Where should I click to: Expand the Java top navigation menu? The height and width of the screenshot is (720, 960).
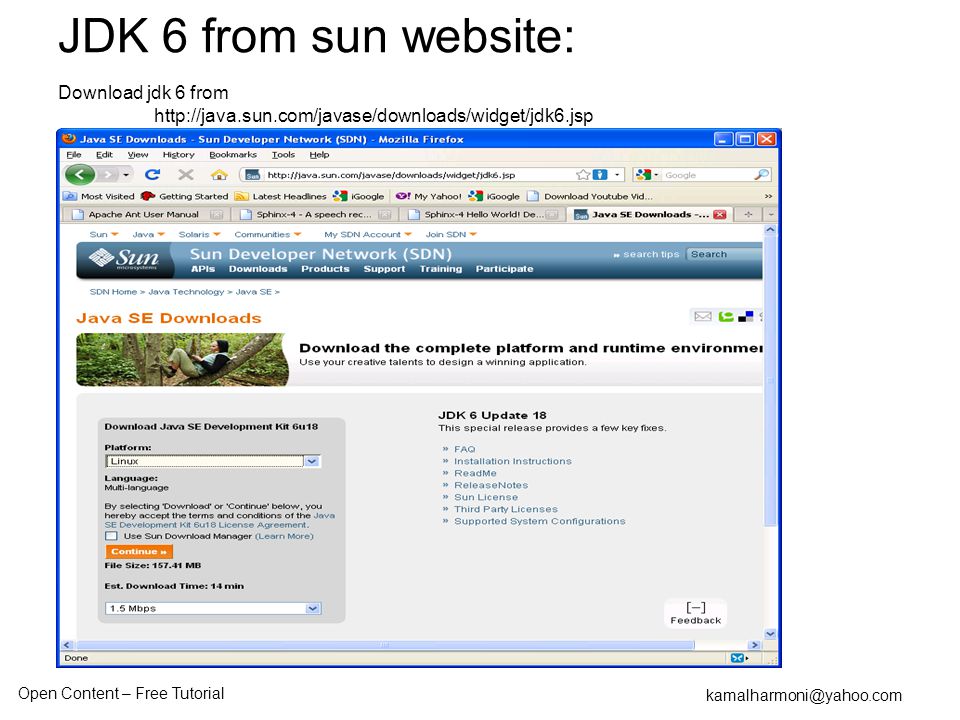(x=149, y=234)
